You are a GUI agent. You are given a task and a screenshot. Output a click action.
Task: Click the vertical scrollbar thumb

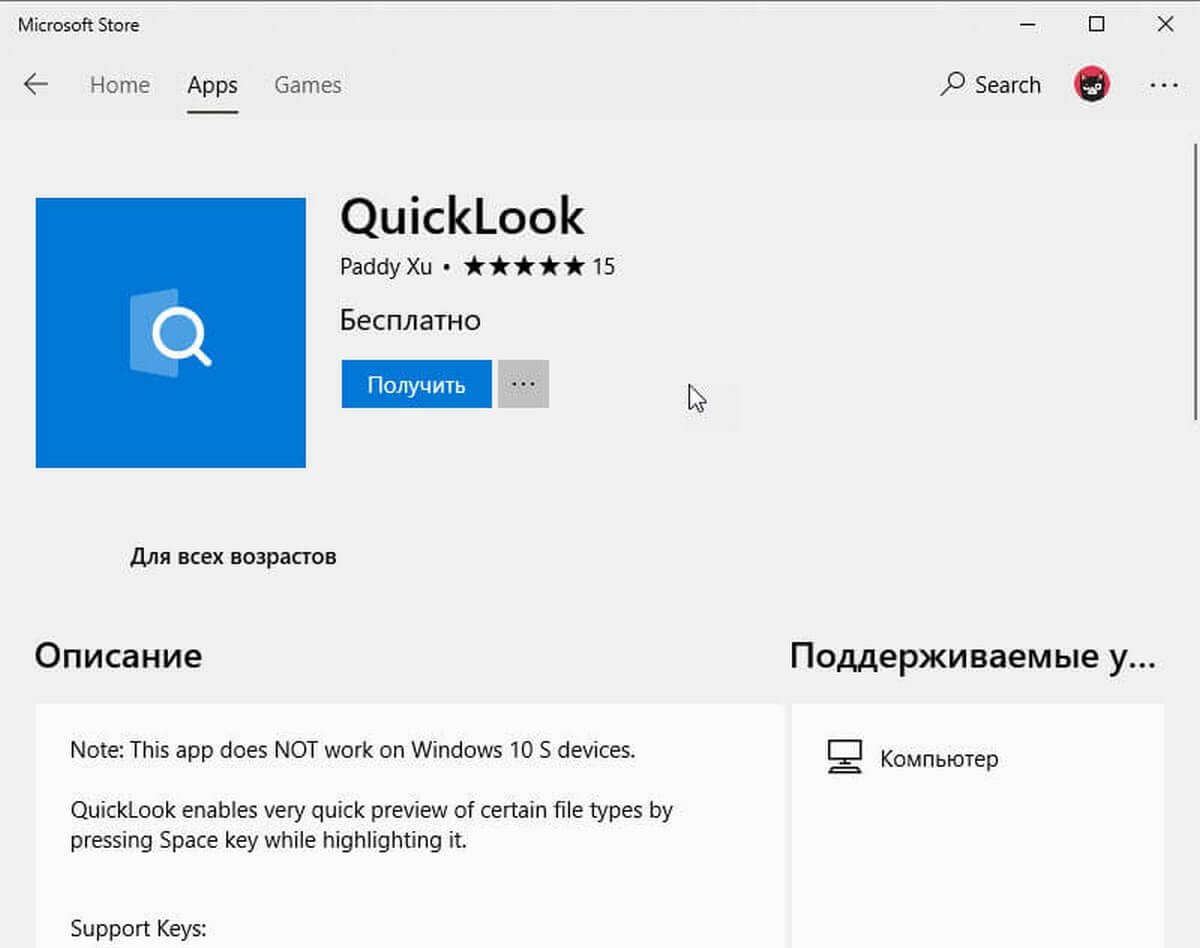tap(1194, 281)
